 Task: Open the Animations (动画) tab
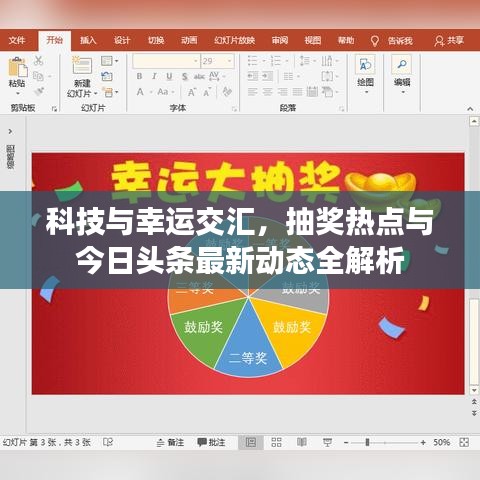(189, 41)
